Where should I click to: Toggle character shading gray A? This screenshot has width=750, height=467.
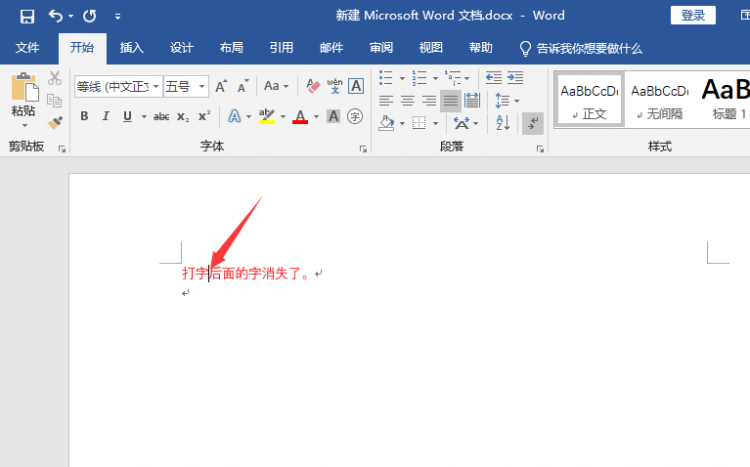click(x=333, y=116)
